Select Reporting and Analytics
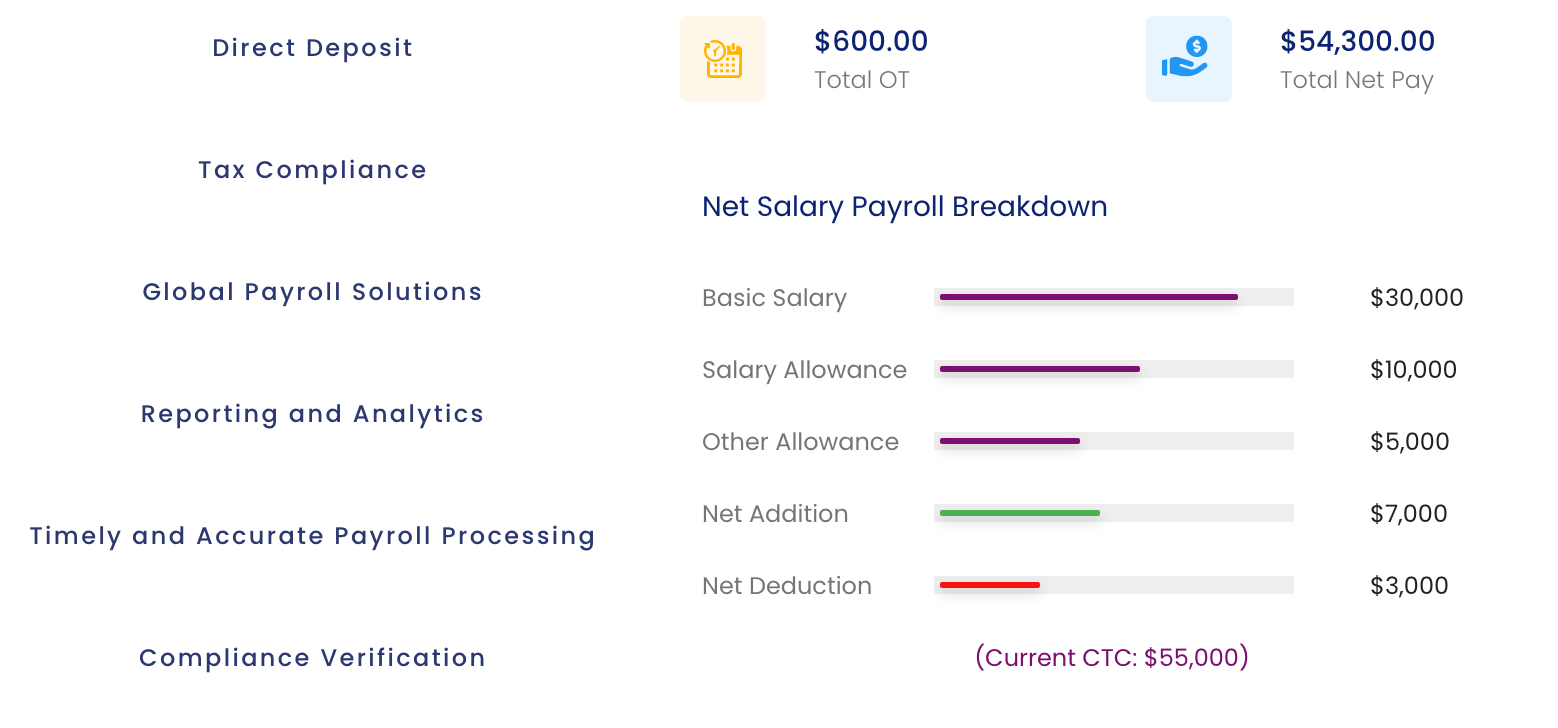 (312, 414)
